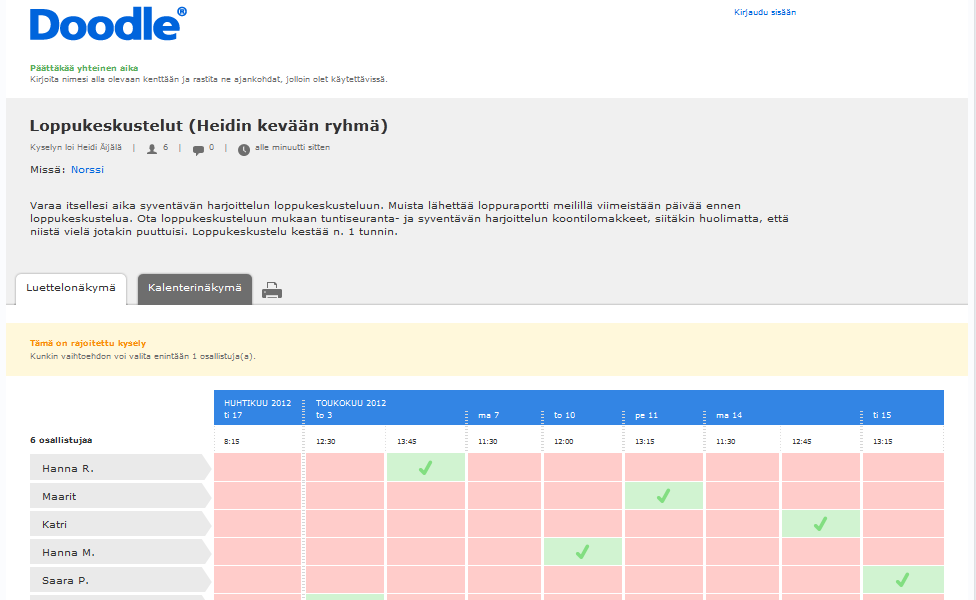976x600 pixels.
Task: Click the 'Kyselyn loi Heidi Äijälä' text
Action: pos(76,148)
